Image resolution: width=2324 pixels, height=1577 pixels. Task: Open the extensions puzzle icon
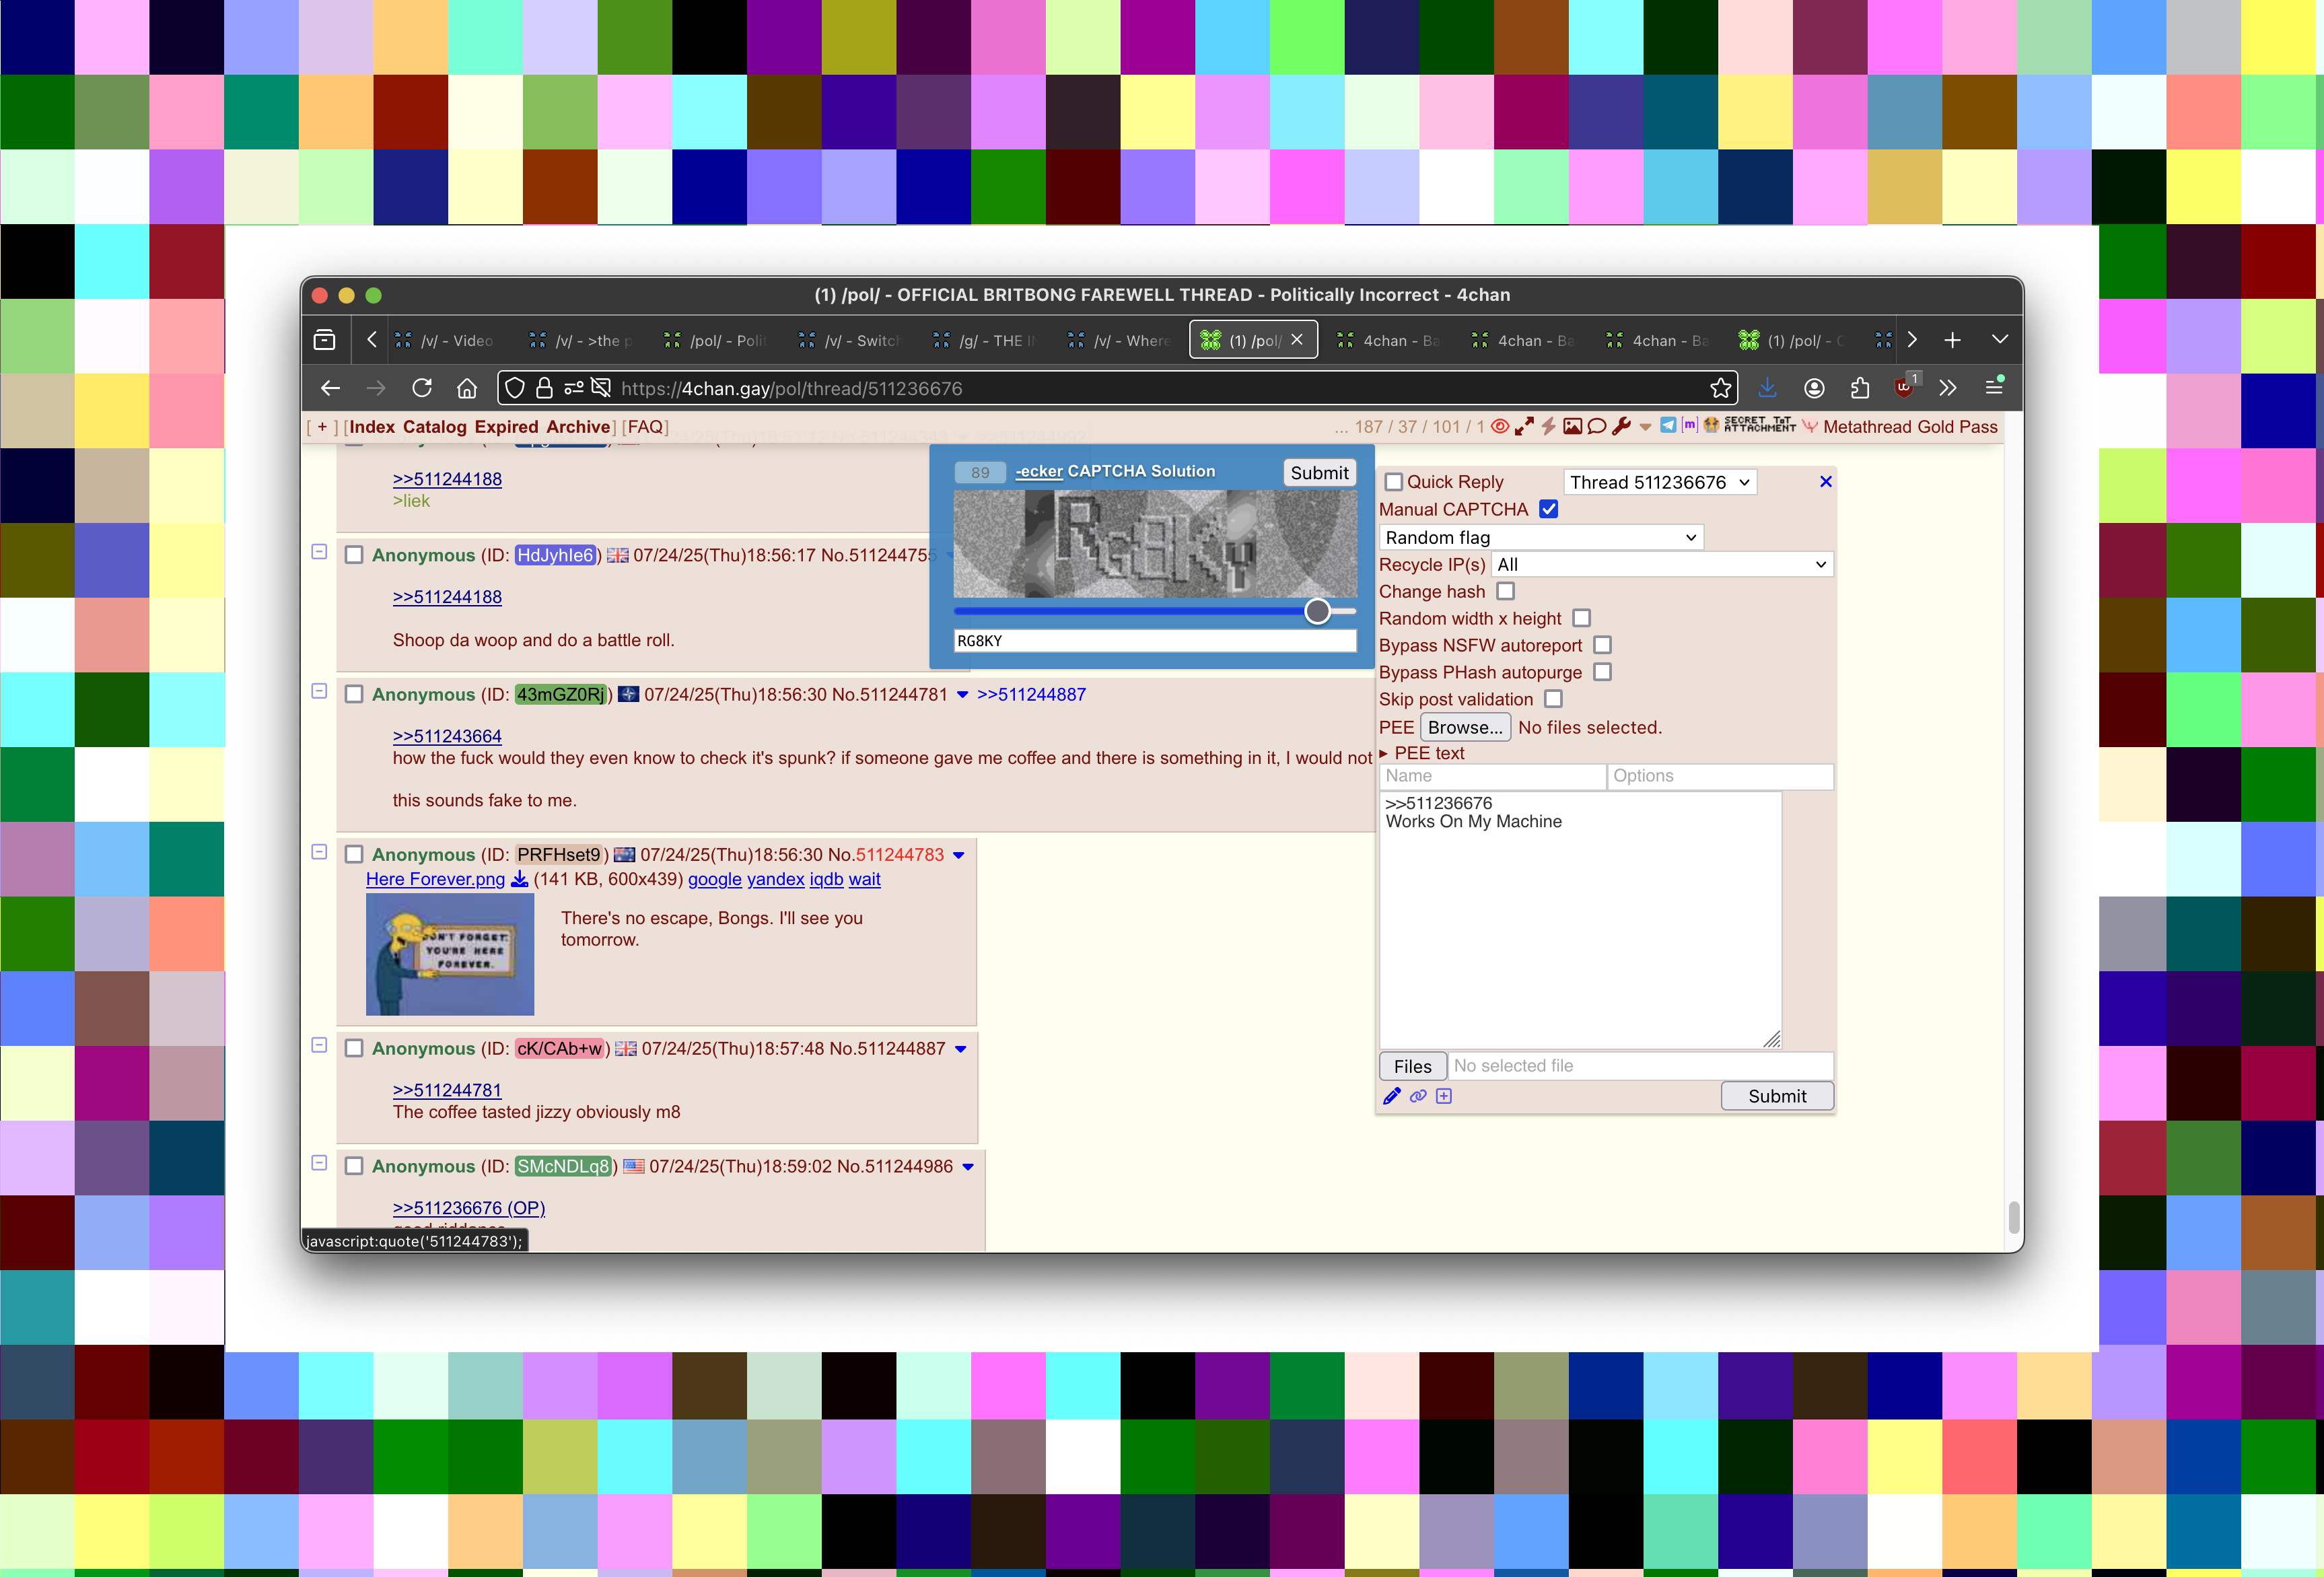[1859, 388]
